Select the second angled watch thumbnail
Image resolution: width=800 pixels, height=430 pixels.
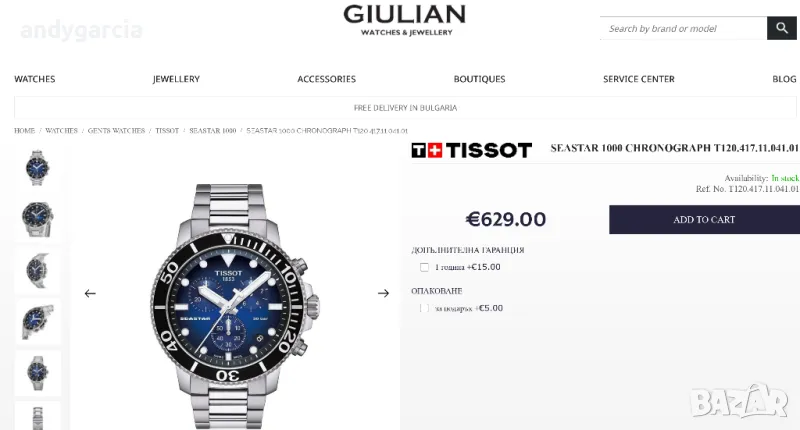(38, 219)
